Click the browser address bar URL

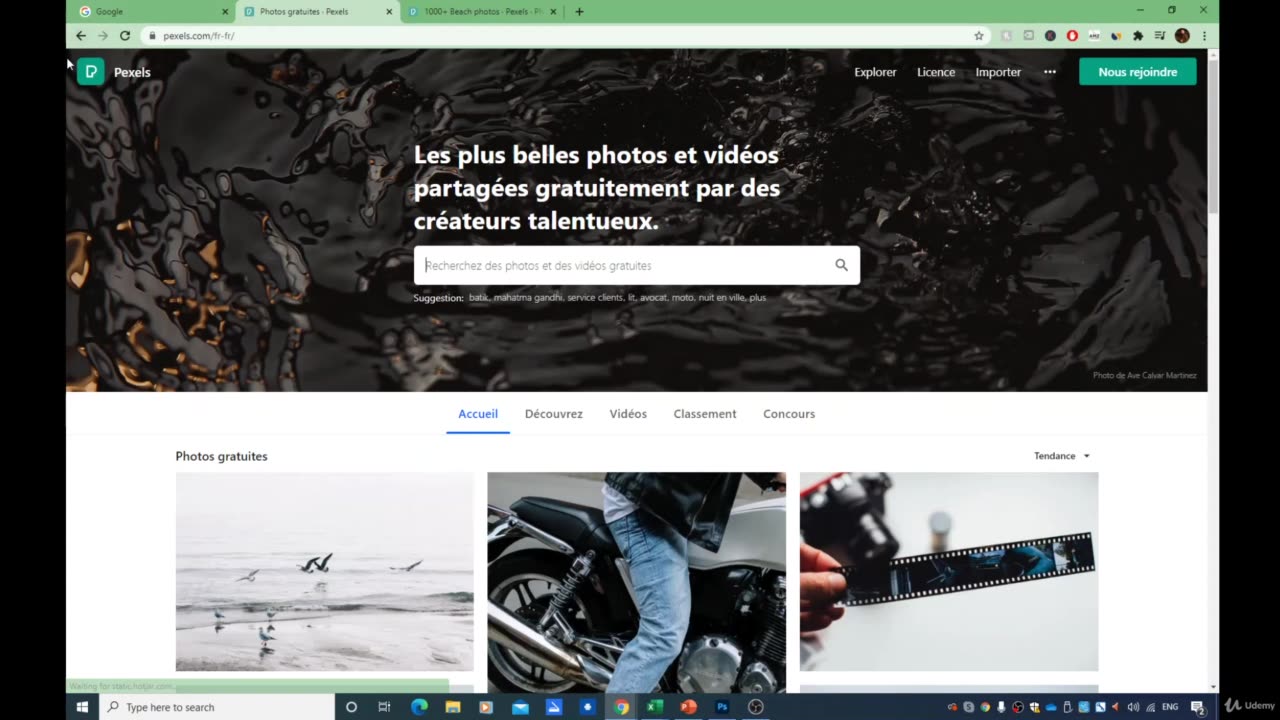pos(199,35)
